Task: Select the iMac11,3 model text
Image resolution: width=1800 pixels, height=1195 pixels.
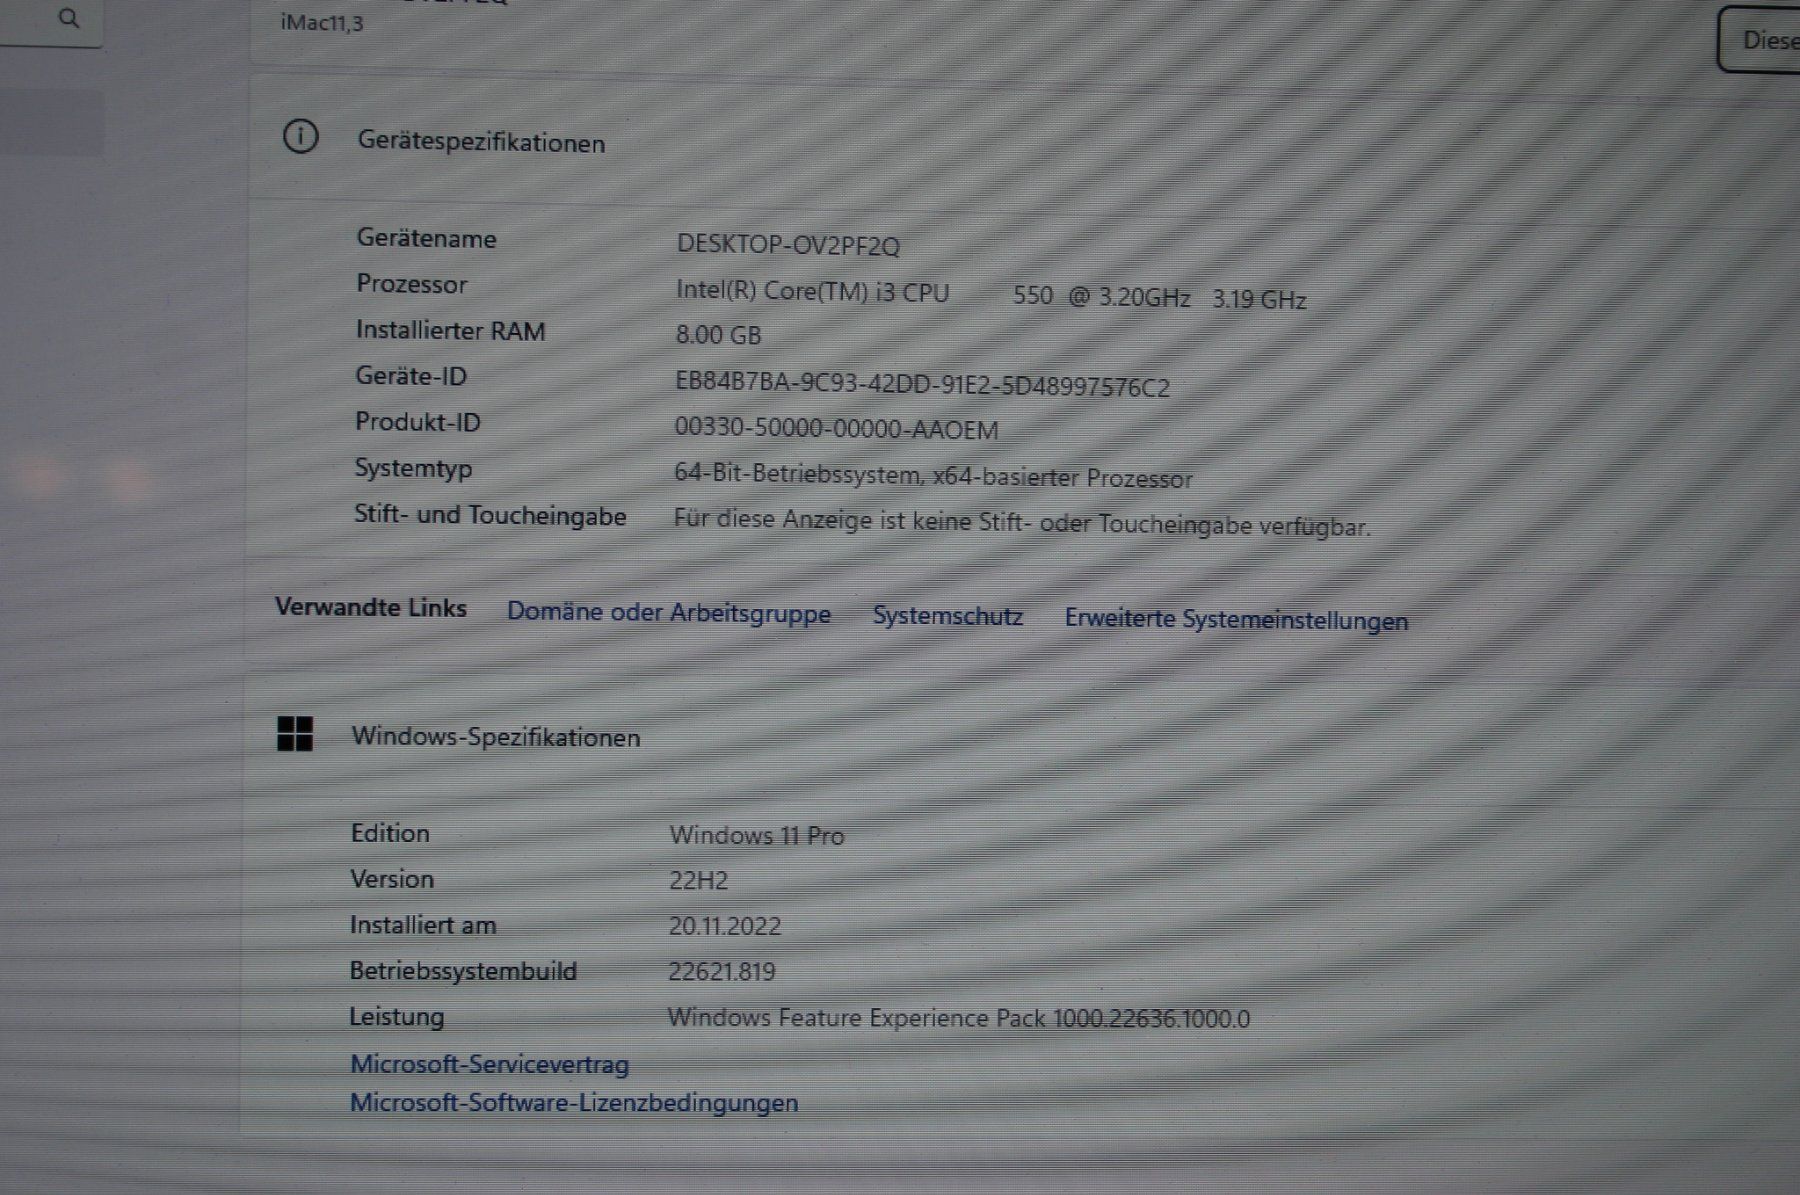Action: tap(322, 22)
